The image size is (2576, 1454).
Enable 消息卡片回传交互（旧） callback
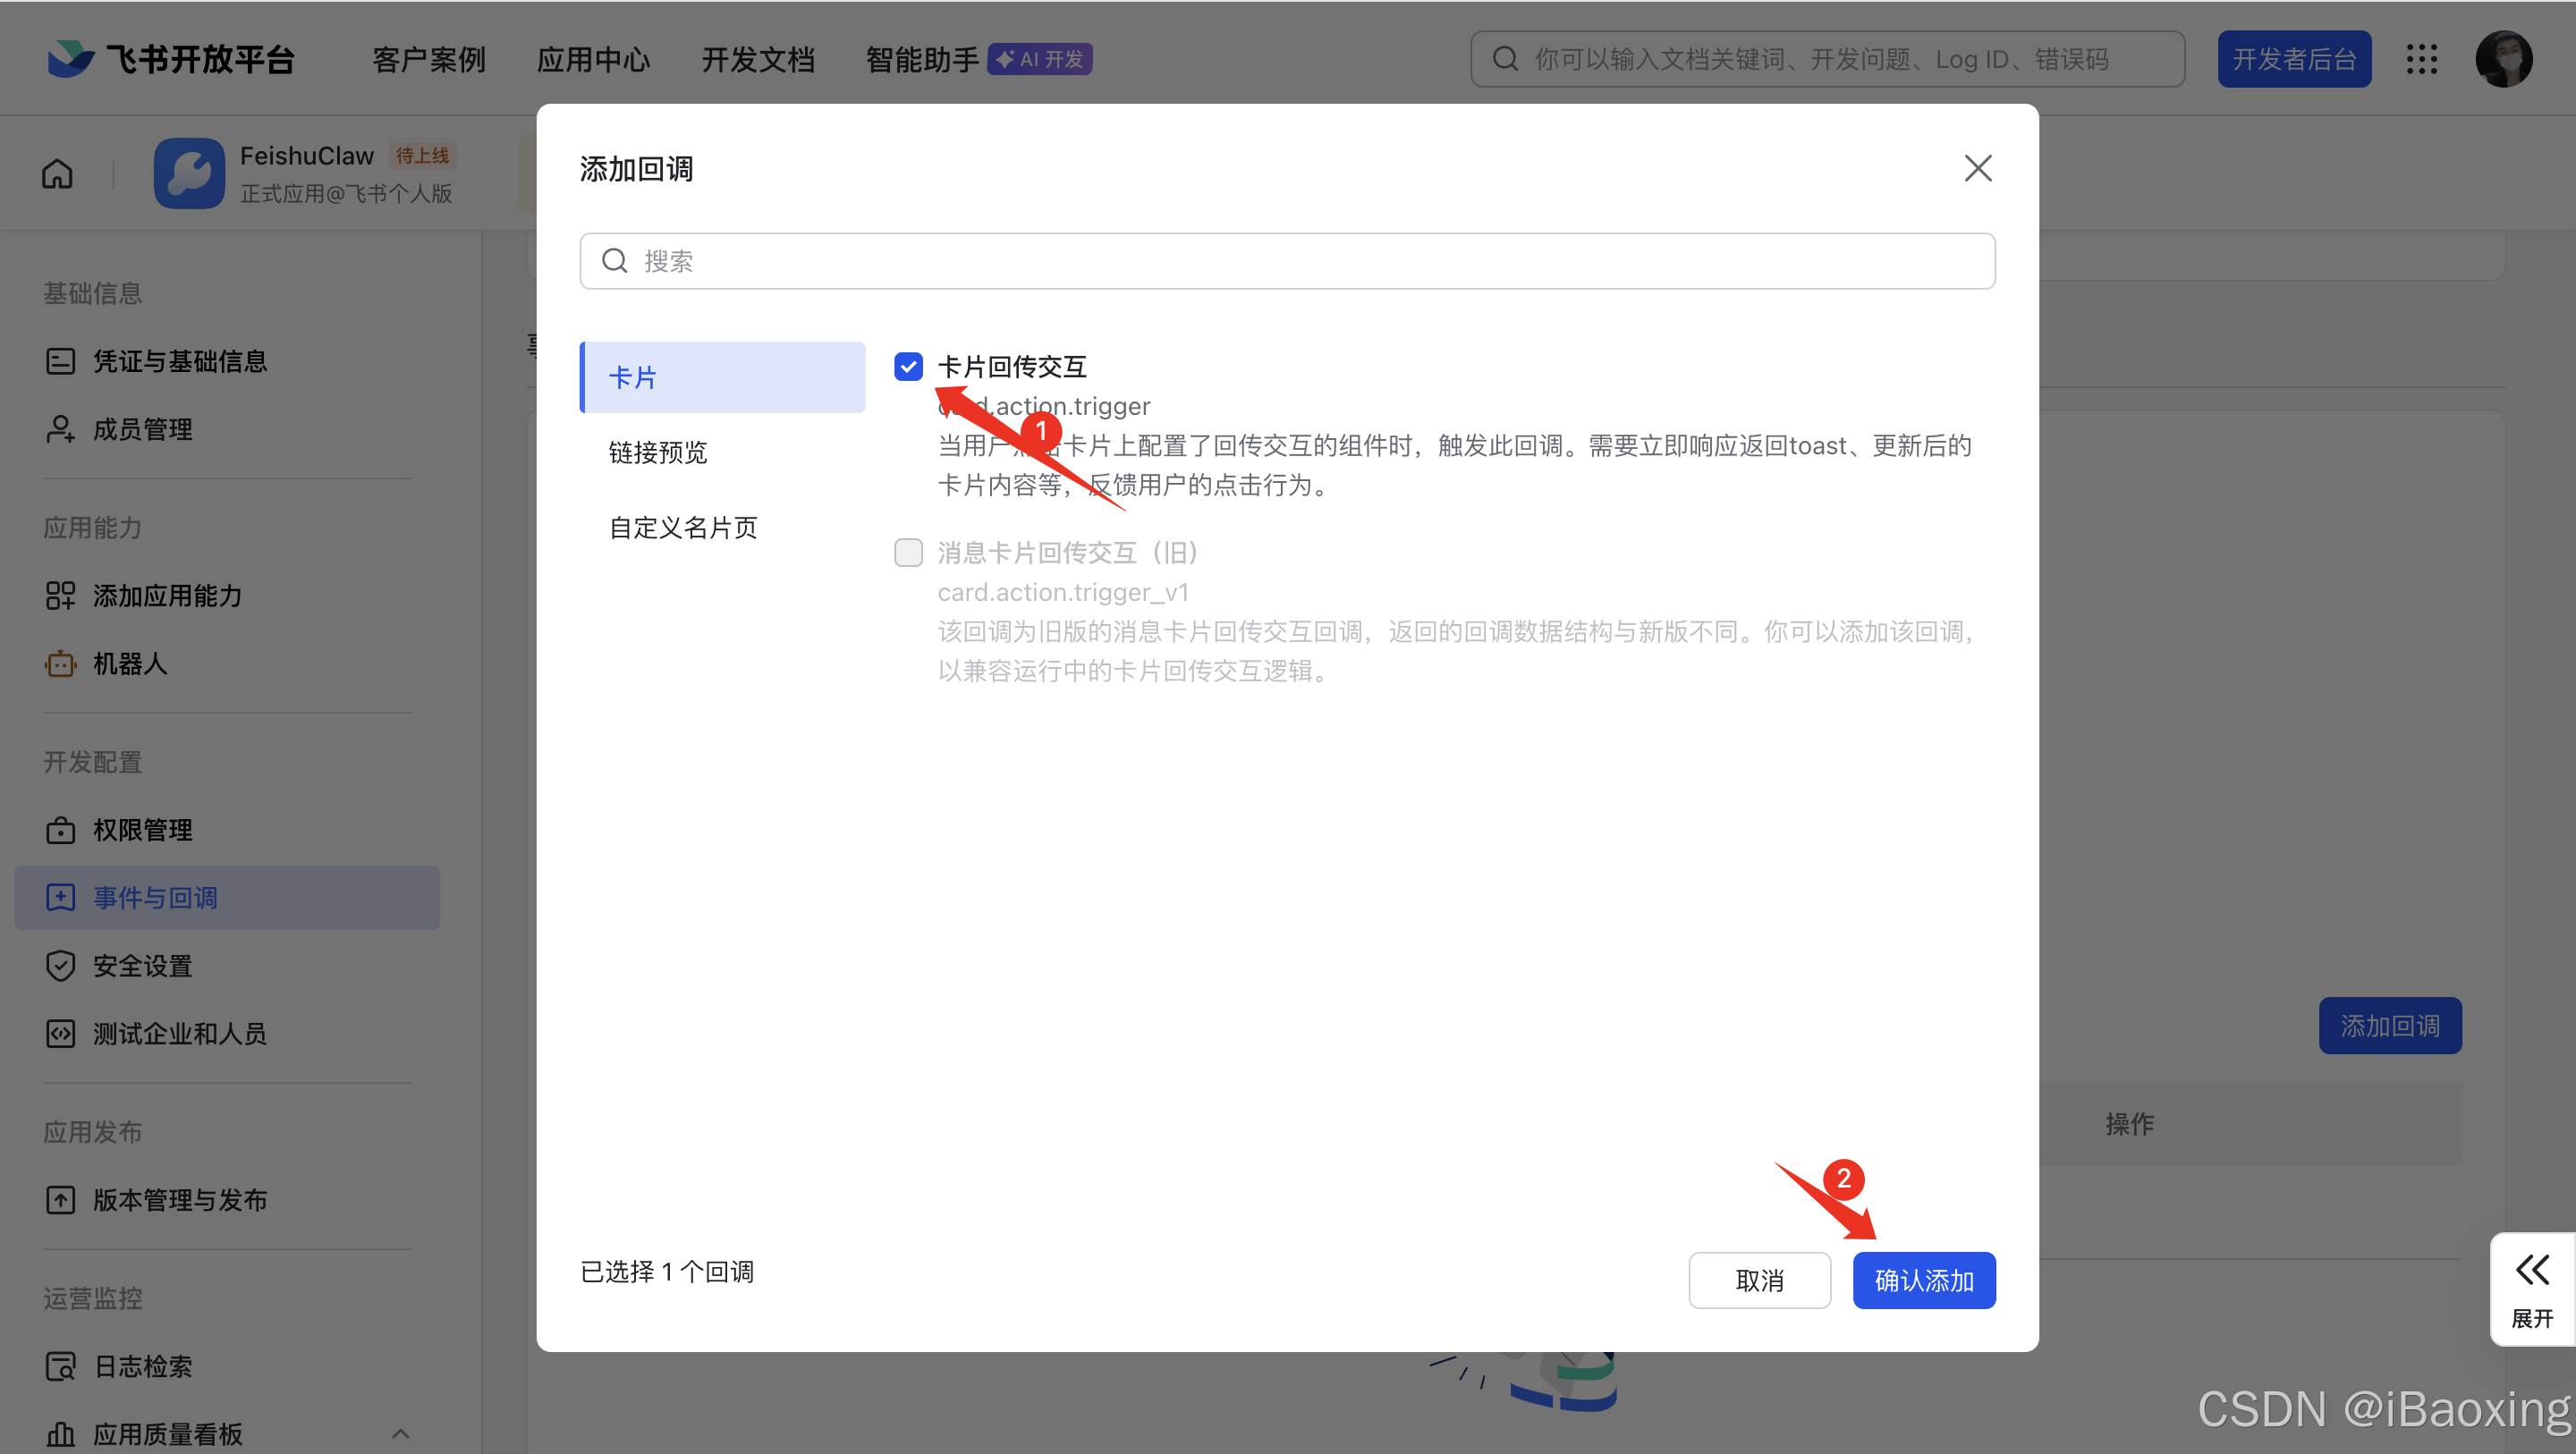(908, 552)
